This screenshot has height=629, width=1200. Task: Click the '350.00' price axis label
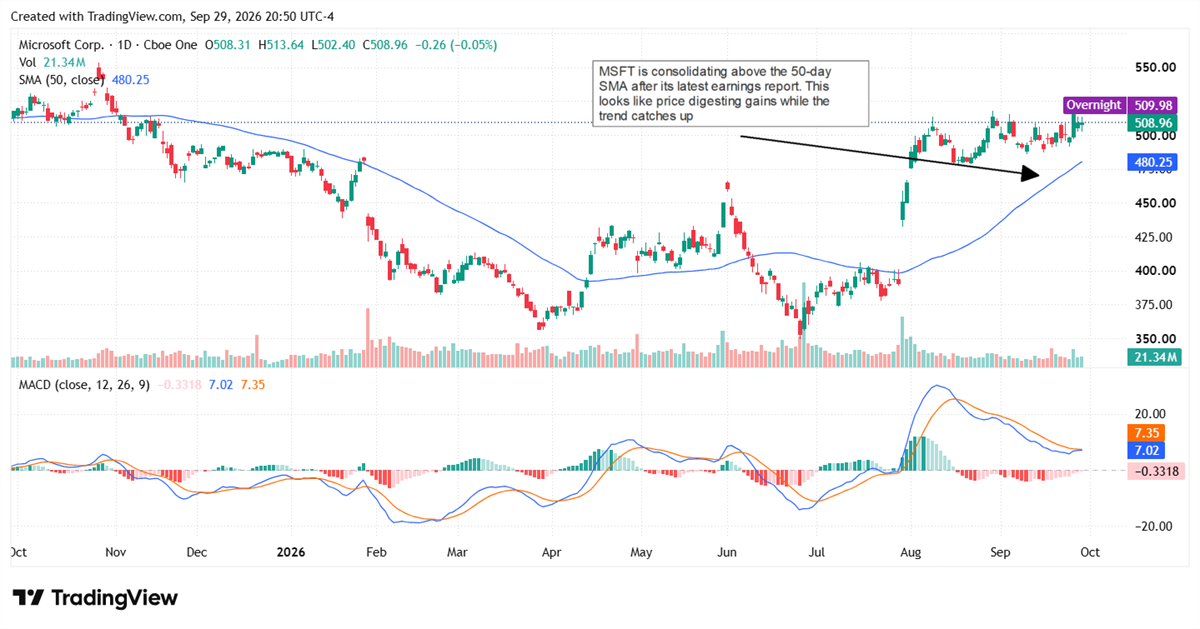pyautogui.click(x=1153, y=338)
